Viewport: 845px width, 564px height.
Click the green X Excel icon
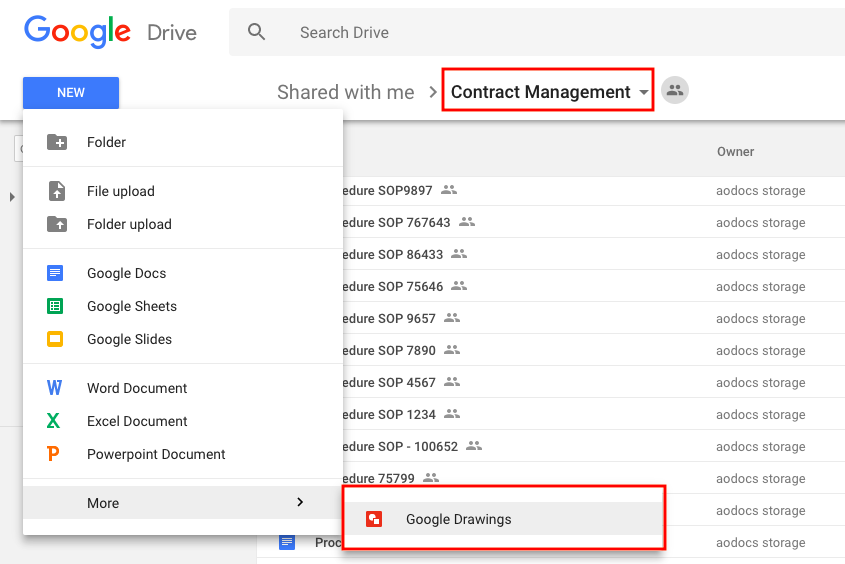[x=53, y=421]
